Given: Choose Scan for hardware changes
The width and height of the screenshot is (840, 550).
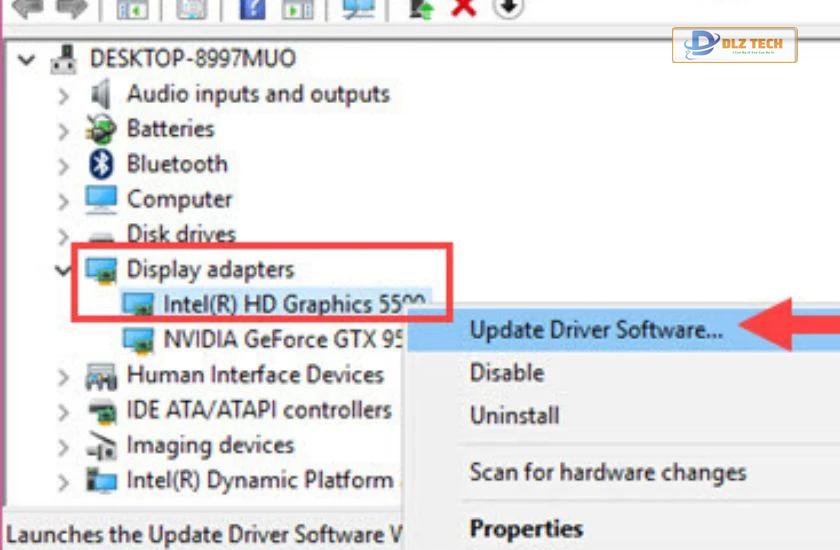Looking at the screenshot, I should click(608, 472).
